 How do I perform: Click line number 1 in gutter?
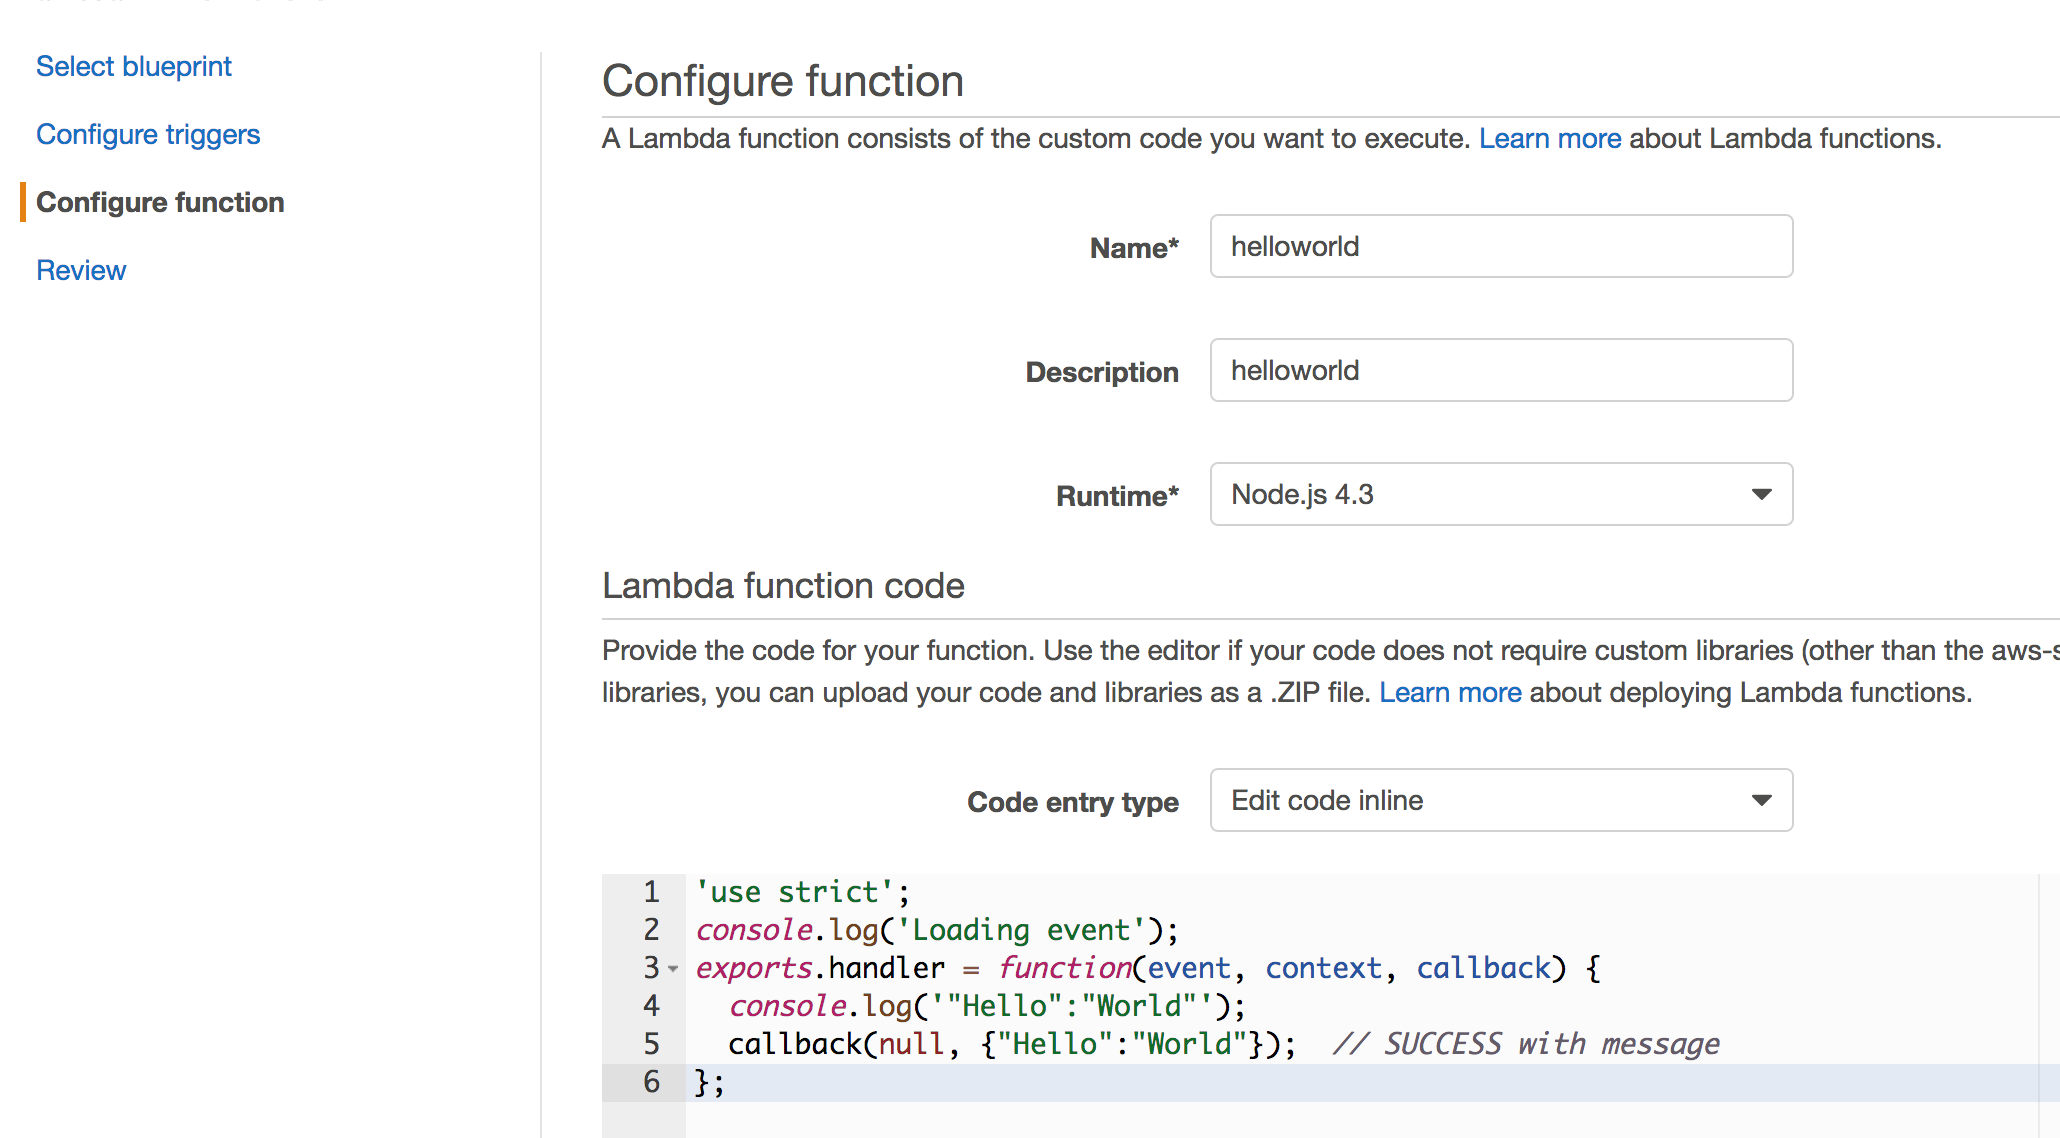point(651,891)
